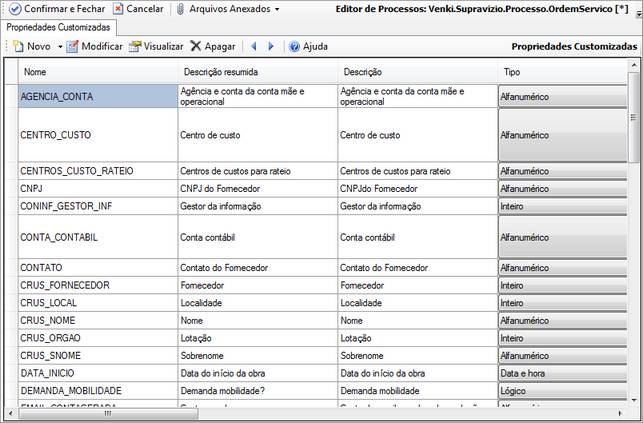Open Tipo dropdown for CENTRO_CUSTO row

563,135
